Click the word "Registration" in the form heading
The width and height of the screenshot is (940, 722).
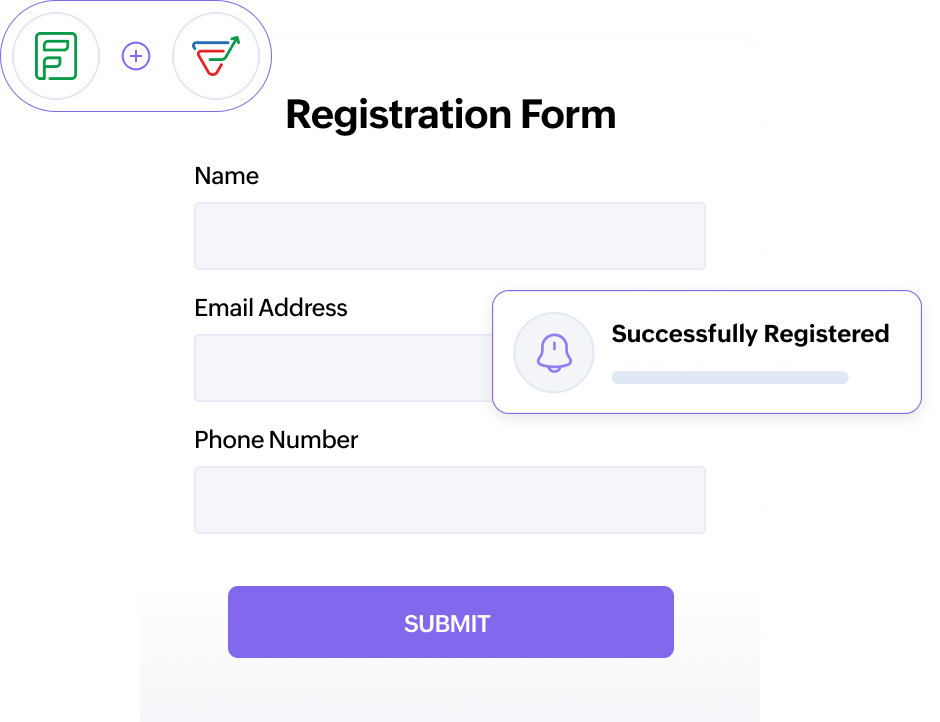coord(398,115)
